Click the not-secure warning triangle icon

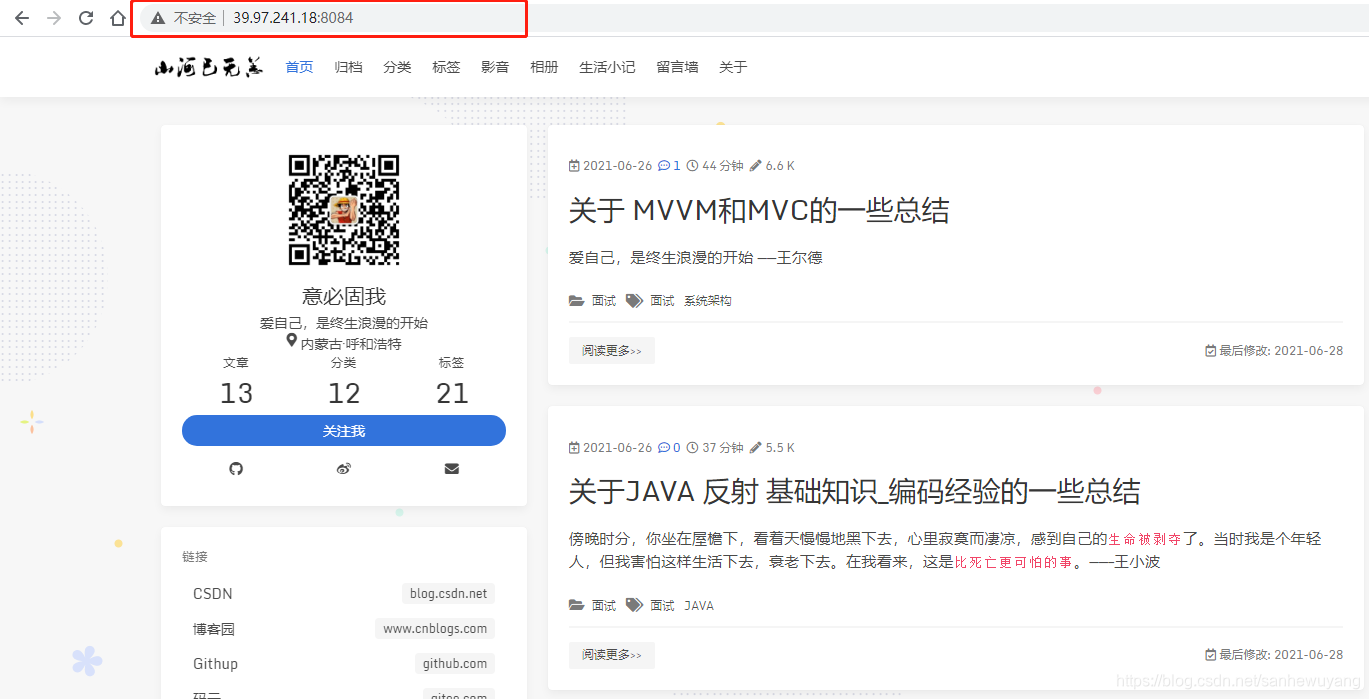point(157,18)
